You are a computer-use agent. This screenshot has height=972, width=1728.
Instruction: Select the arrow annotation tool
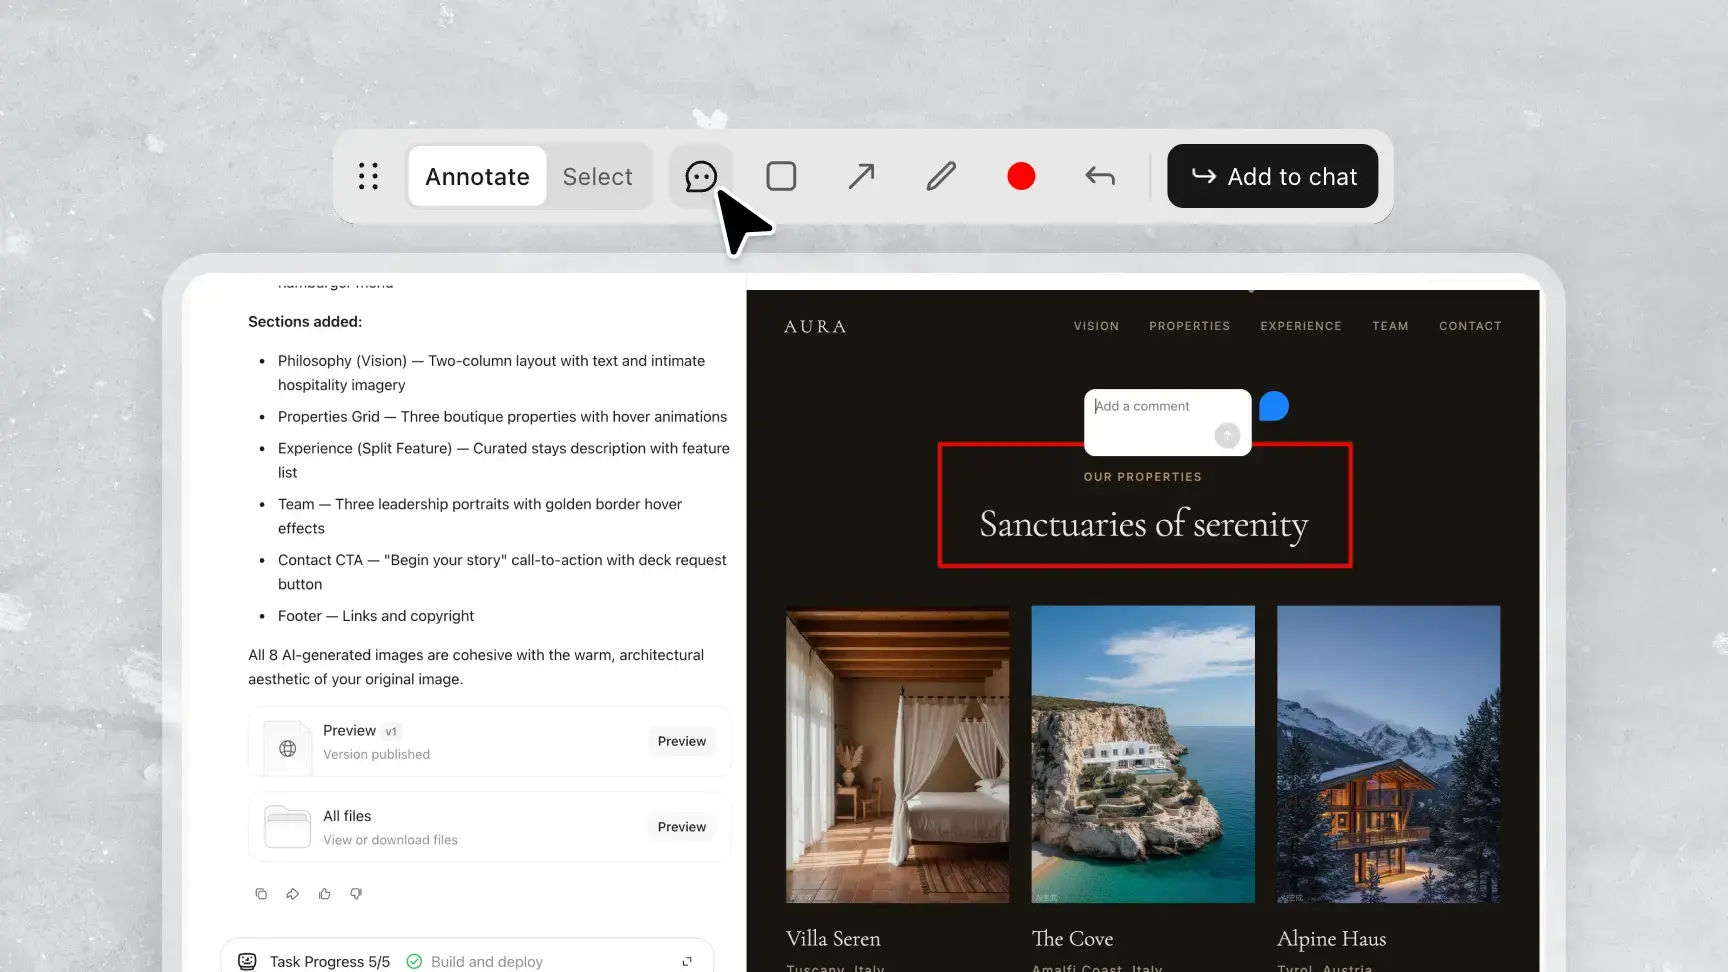tap(861, 176)
